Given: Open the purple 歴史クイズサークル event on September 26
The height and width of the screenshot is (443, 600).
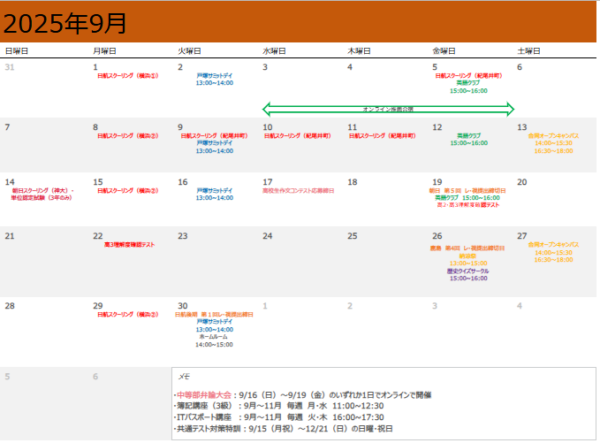Looking at the screenshot, I should [x=469, y=274].
